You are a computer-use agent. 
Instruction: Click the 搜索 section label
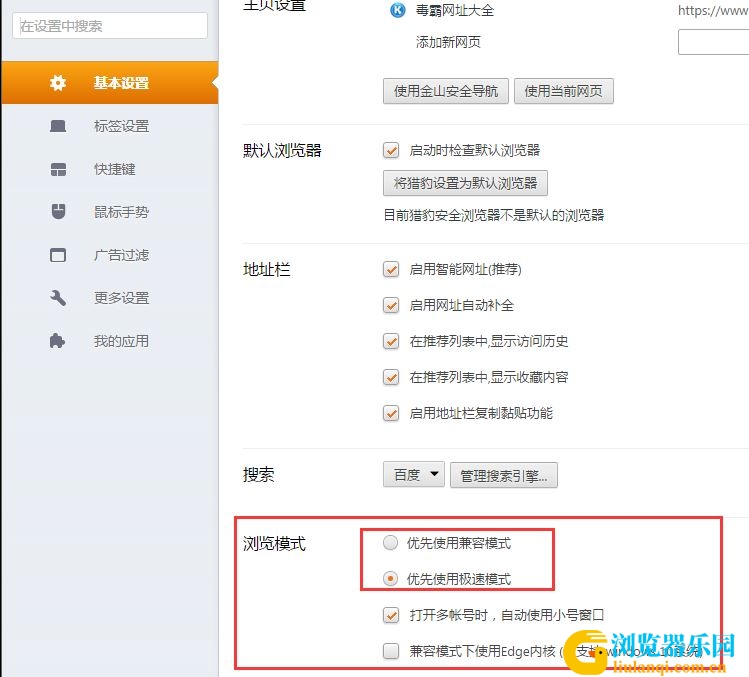point(258,474)
